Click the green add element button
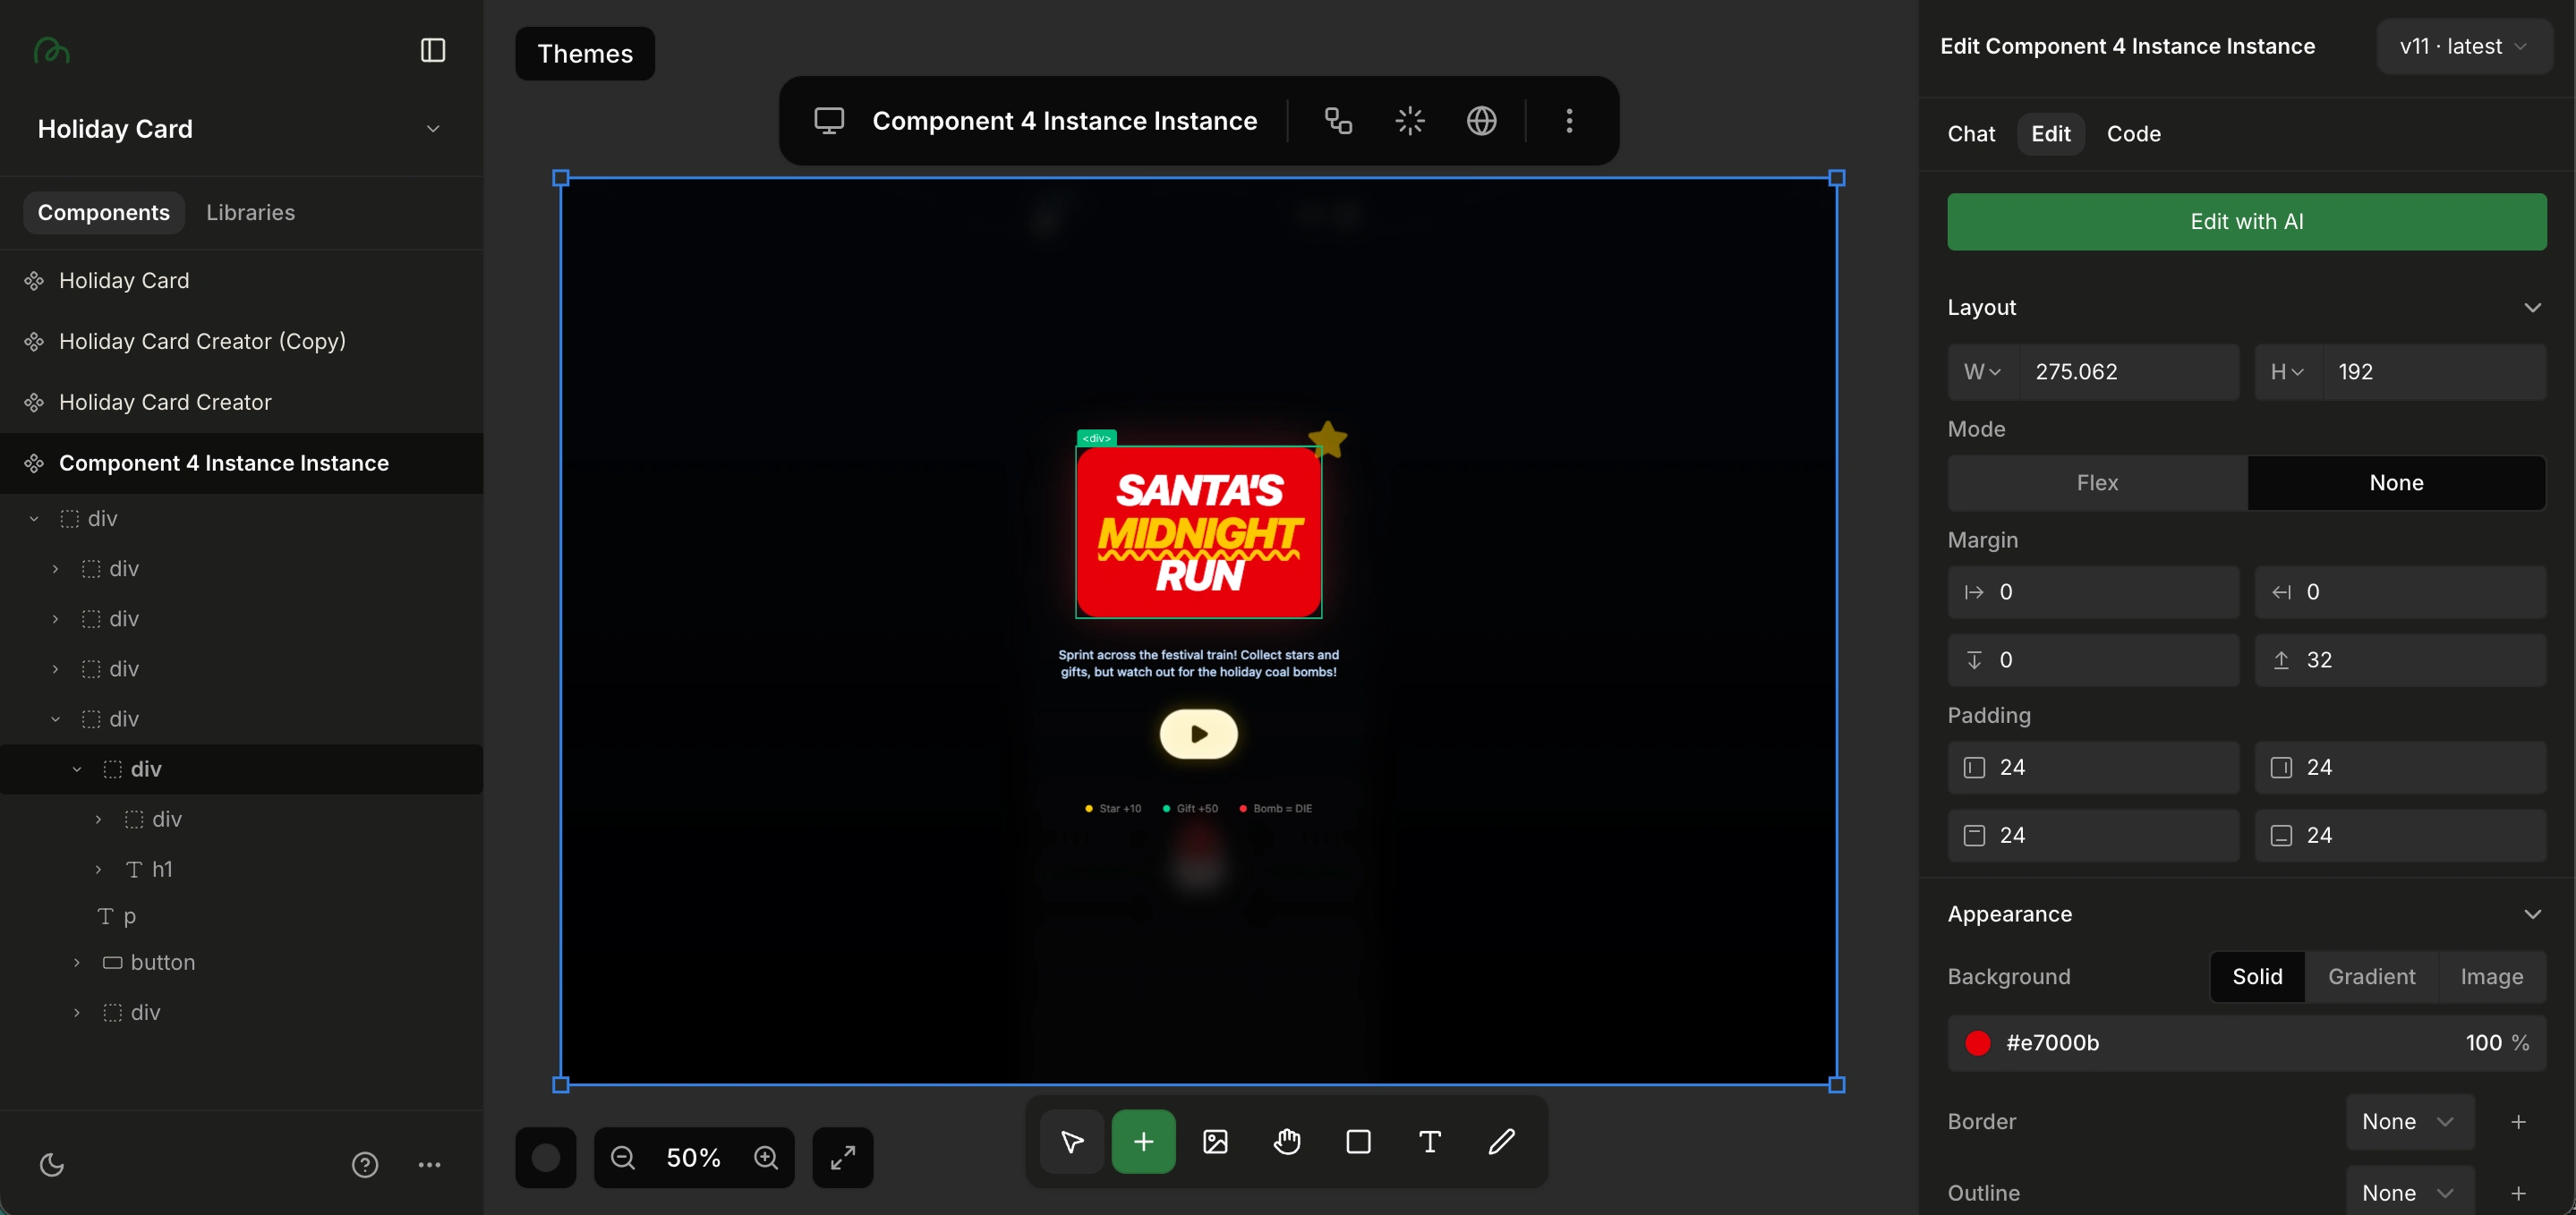Viewport: 2576px width, 1215px height. [x=1143, y=1141]
